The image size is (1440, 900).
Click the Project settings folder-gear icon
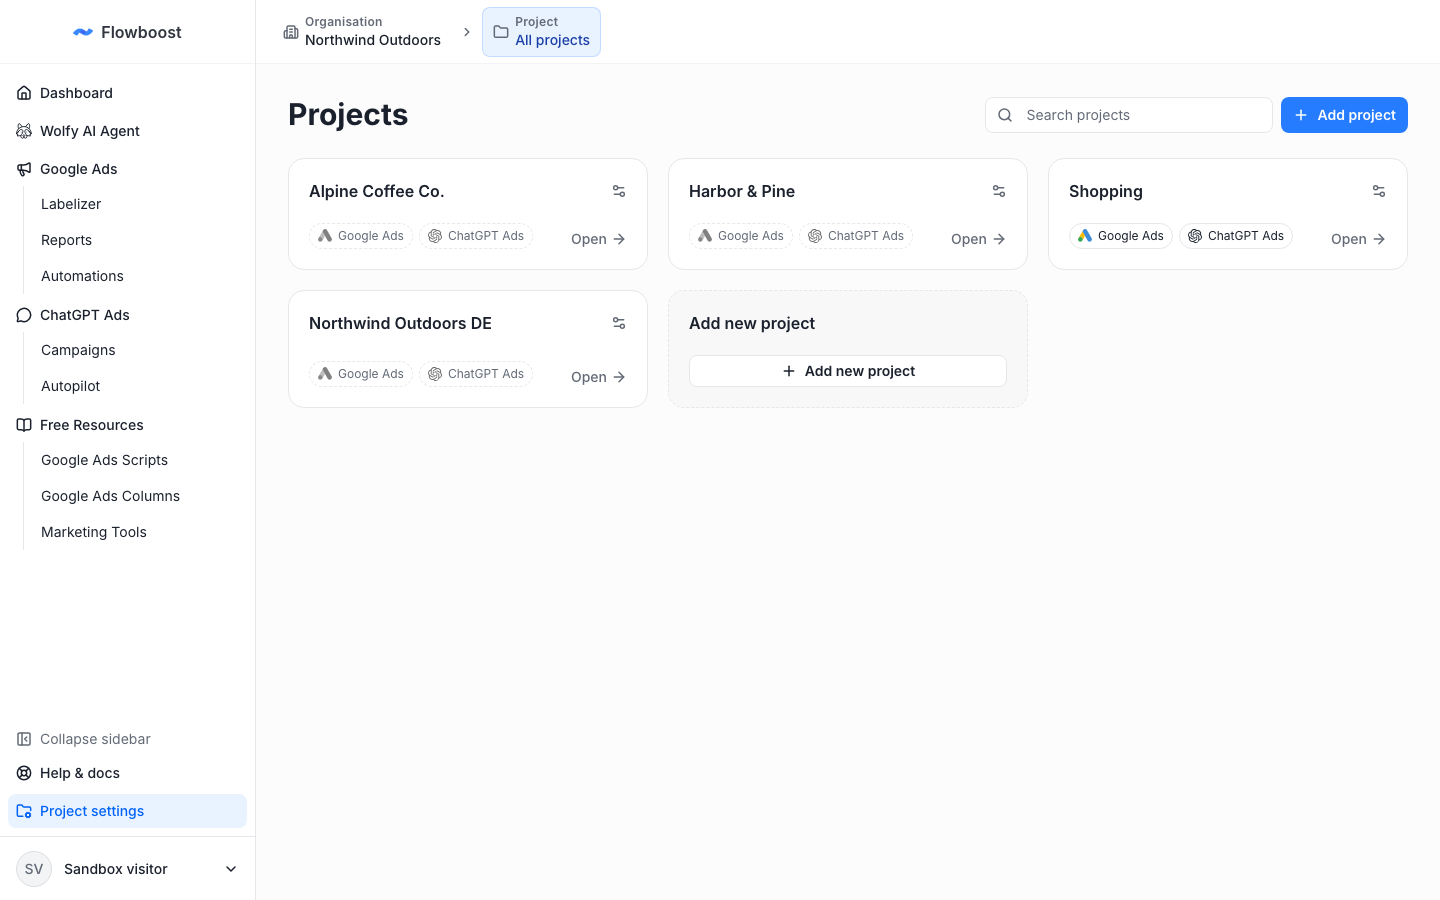(24, 811)
